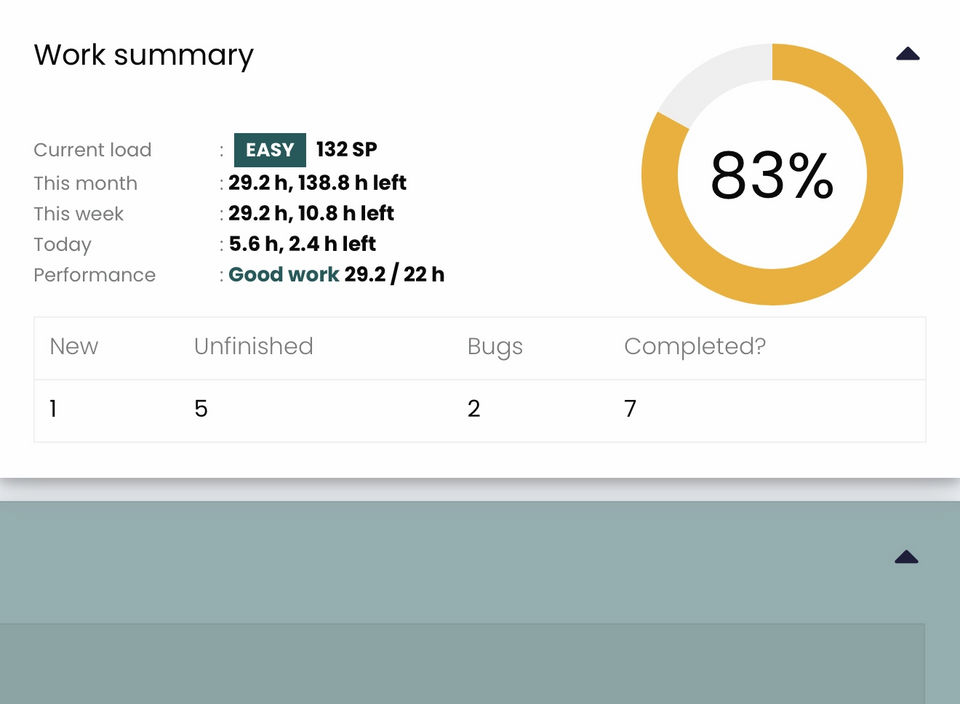Click the Work summary heading
This screenshot has height=704, width=960.
coord(143,56)
